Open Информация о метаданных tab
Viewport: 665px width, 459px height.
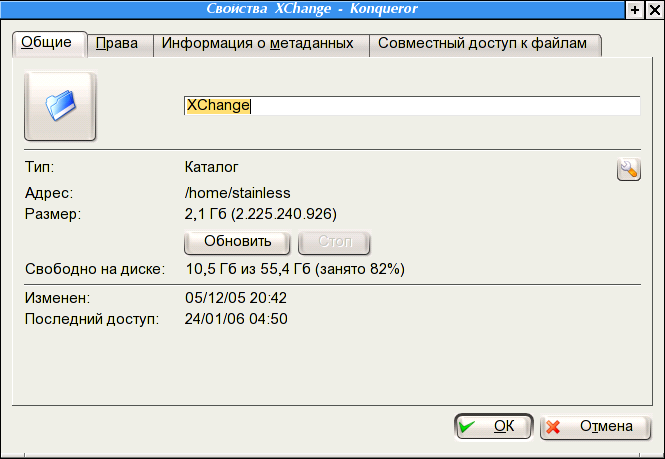click(261, 45)
